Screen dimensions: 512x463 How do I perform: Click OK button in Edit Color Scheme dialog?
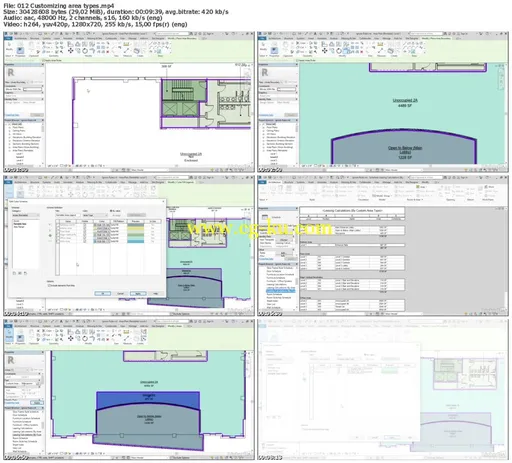click(x=102, y=293)
